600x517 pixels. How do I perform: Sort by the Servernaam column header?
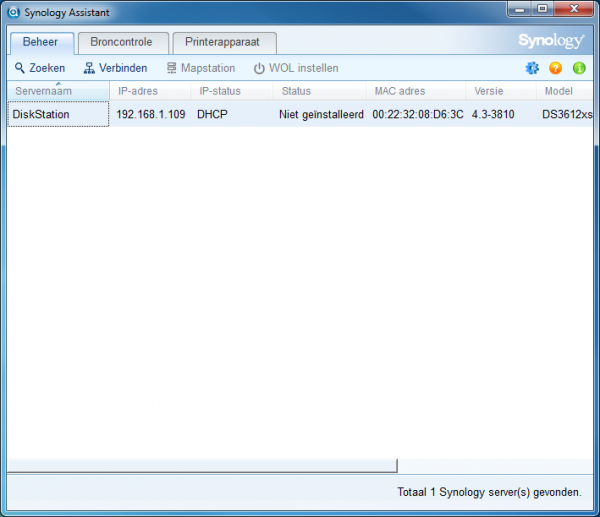(58, 91)
